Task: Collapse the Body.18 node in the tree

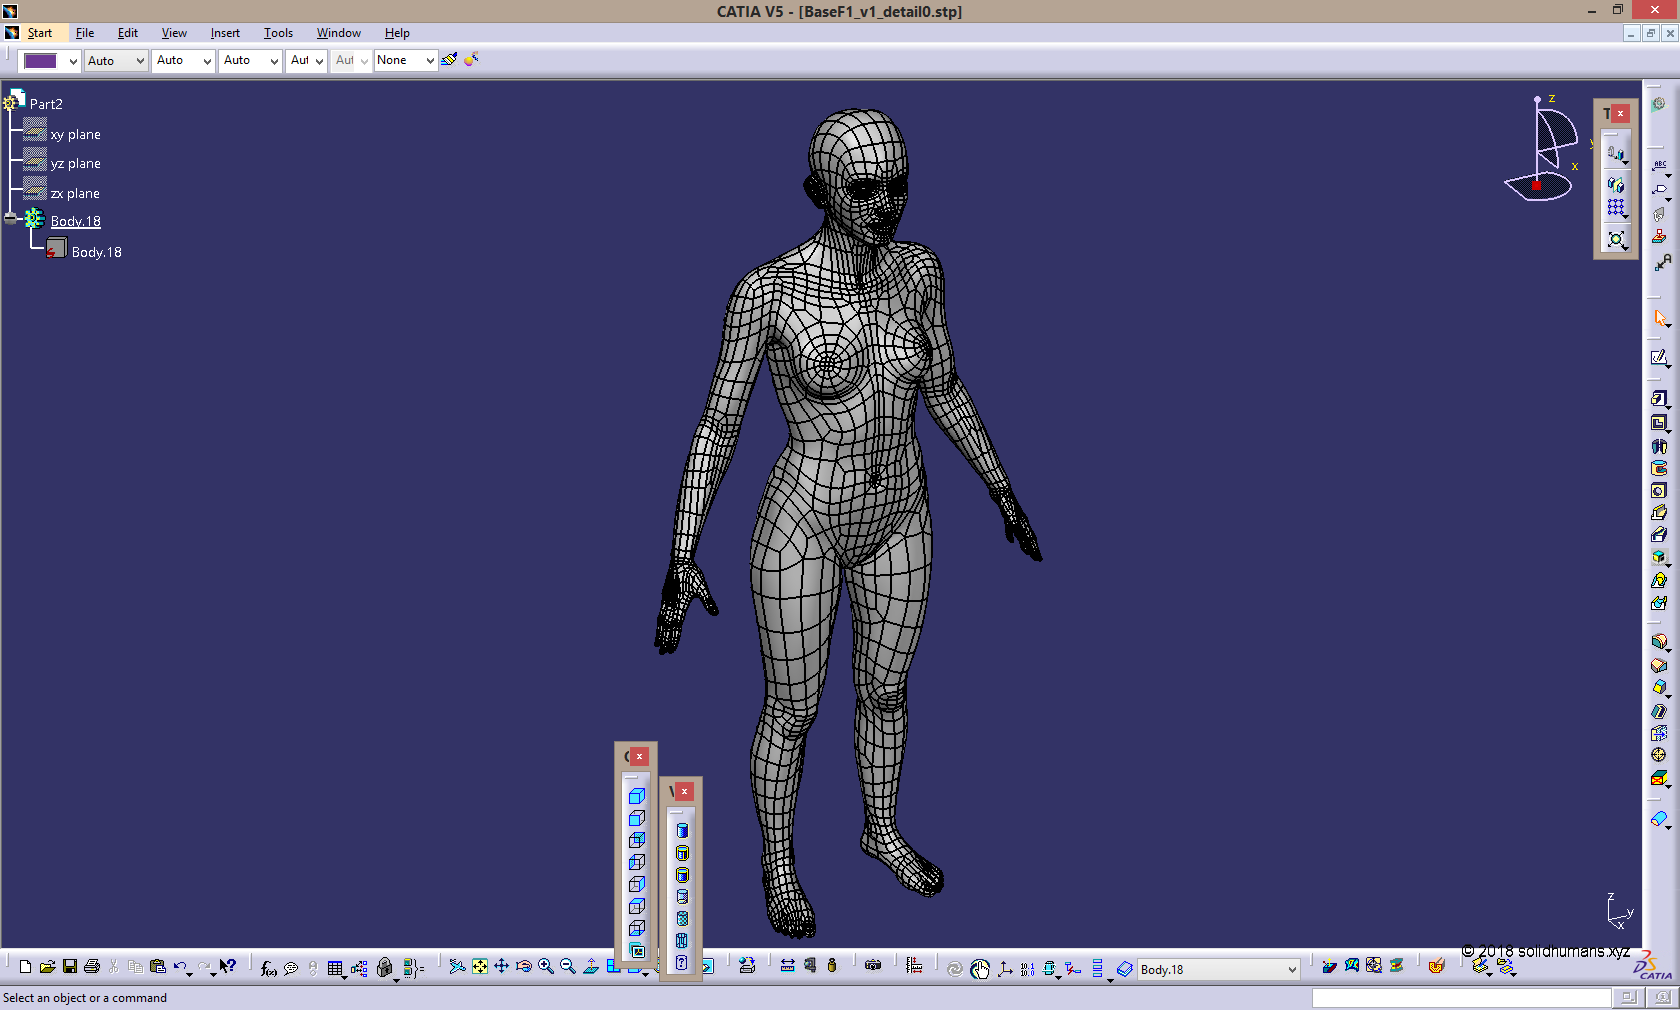Action: [11, 220]
